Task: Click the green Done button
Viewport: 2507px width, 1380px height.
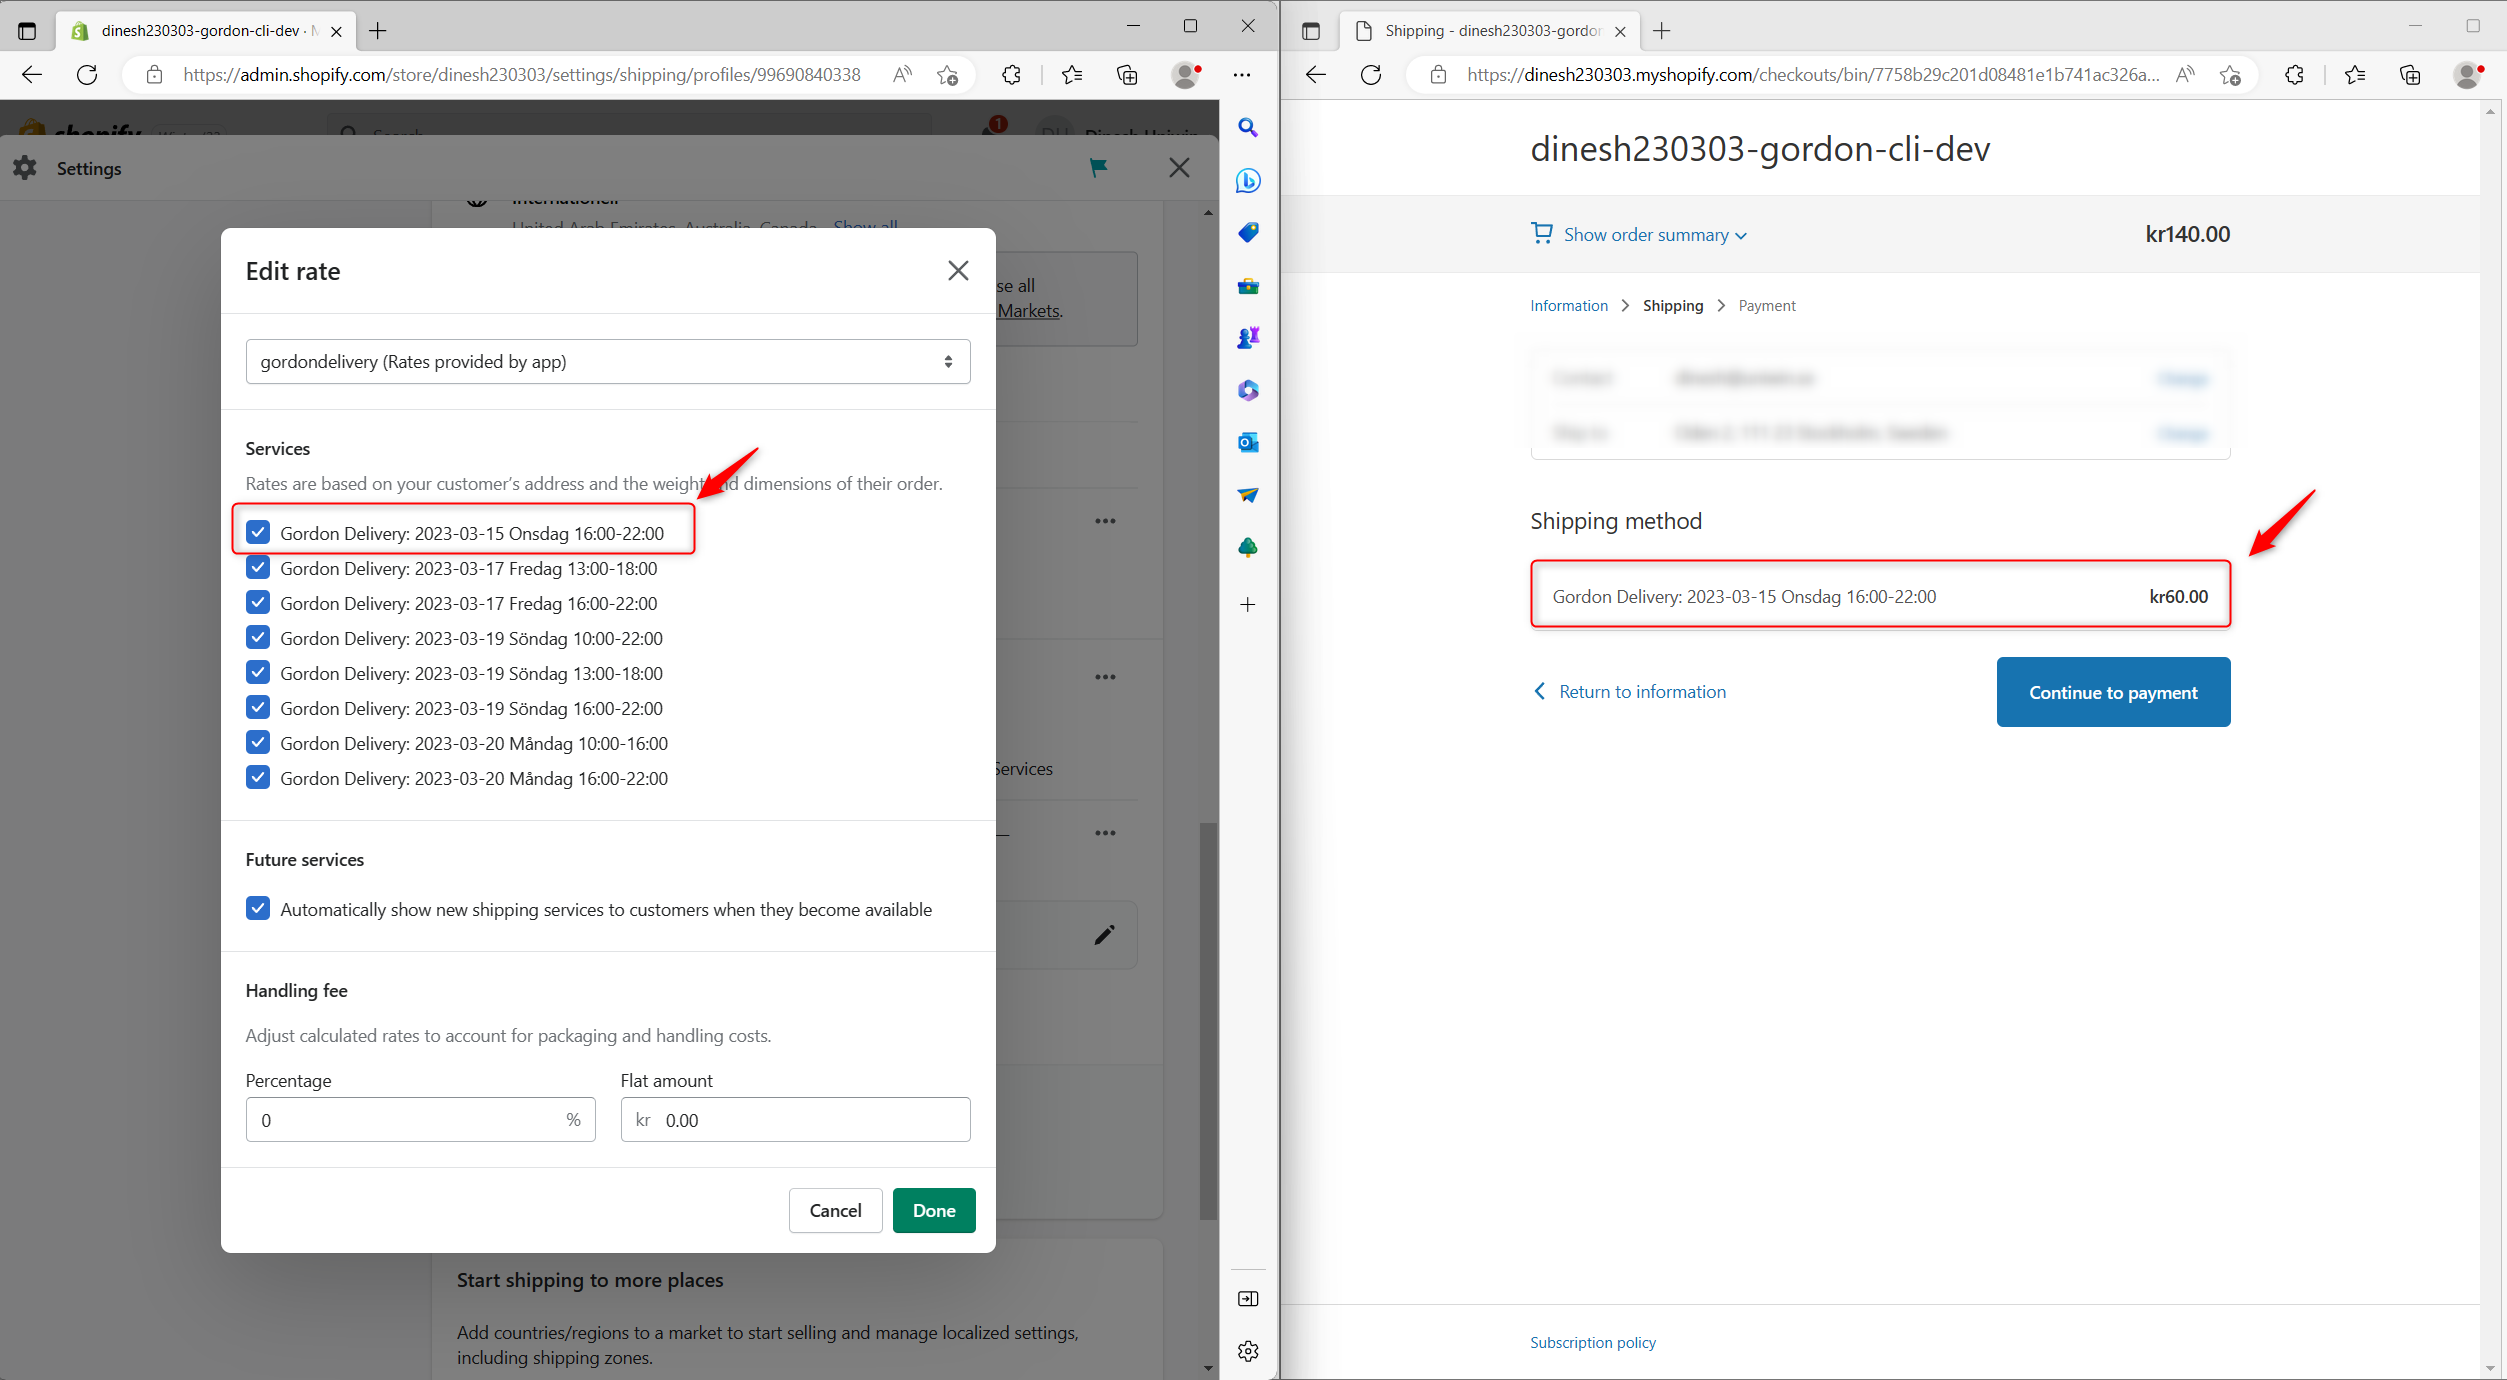Action: pos(933,1210)
